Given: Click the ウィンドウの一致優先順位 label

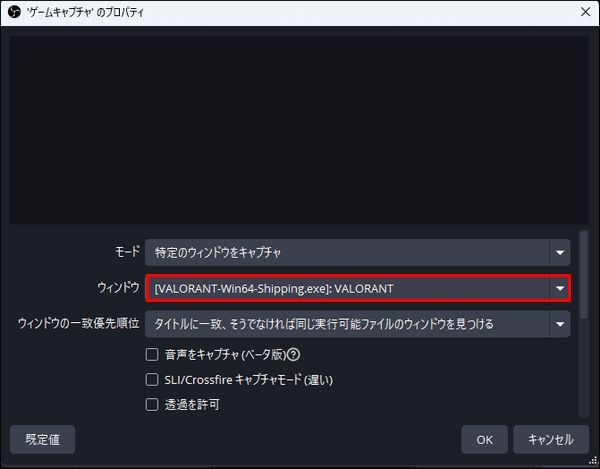Looking at the screenshot, I should pos(78,324).
